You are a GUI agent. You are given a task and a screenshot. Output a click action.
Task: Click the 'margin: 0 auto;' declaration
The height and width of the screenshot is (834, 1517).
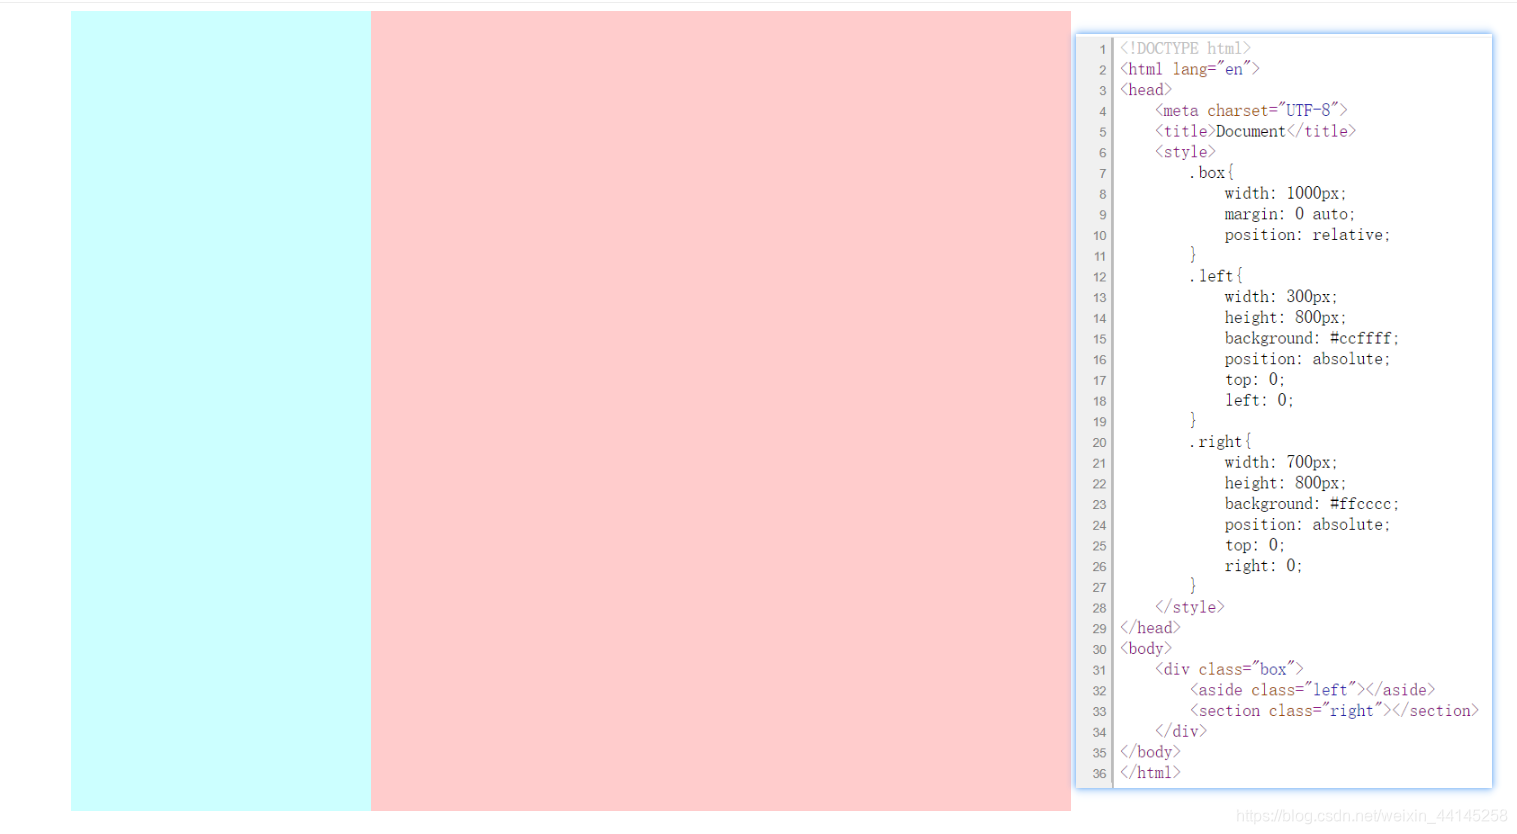coord(1290,214)
